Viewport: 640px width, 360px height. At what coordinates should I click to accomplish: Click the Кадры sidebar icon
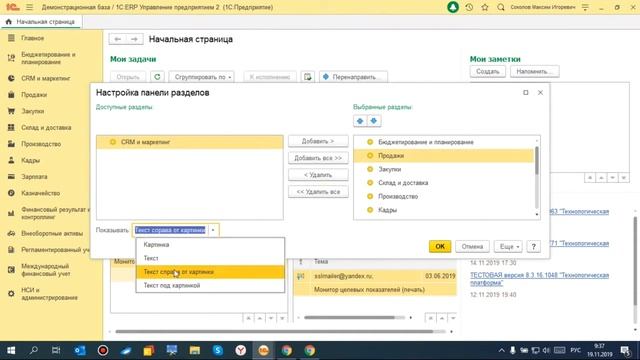tap(11, 160)
